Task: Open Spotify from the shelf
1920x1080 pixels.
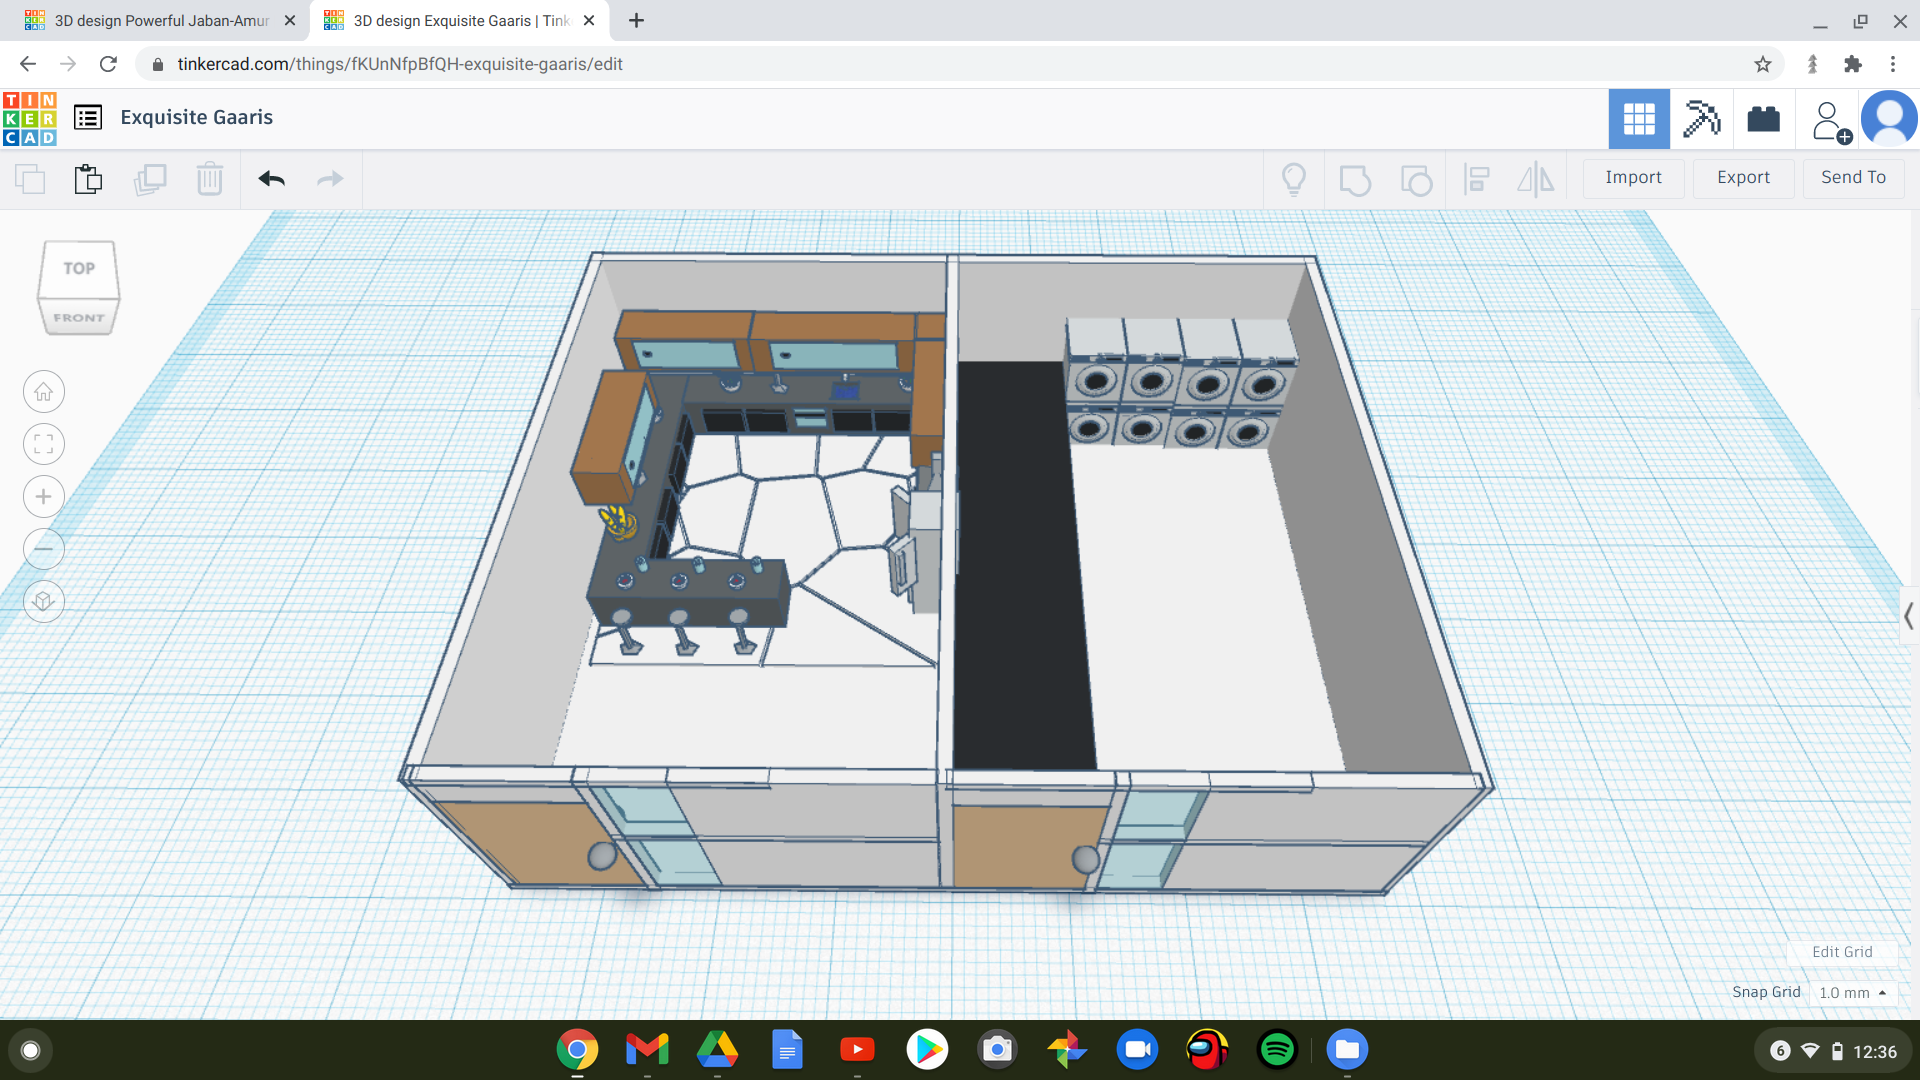Action: (1277, 1049)
